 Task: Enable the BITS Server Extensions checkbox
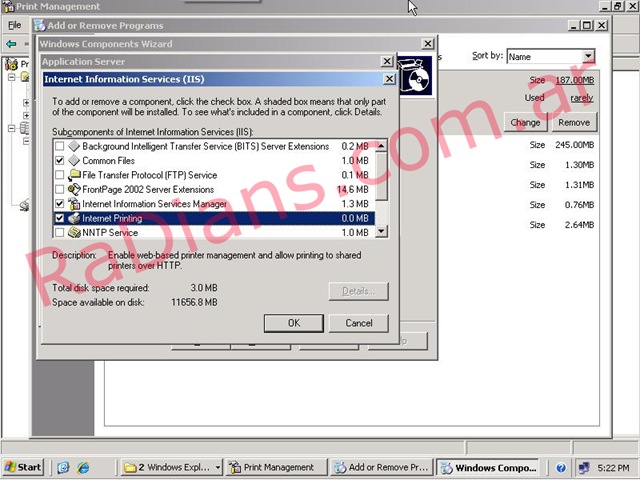[x=59, y=146]
